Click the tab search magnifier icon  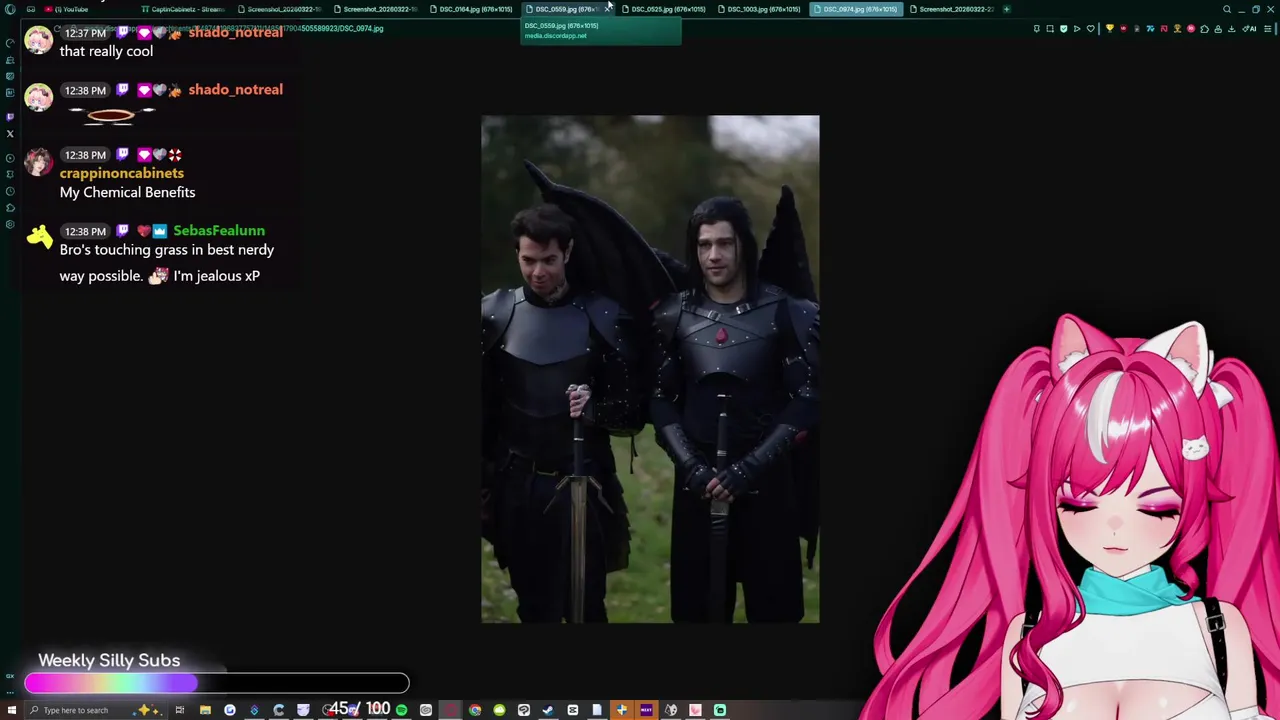pyautogui.click(x=1227, y=9)
